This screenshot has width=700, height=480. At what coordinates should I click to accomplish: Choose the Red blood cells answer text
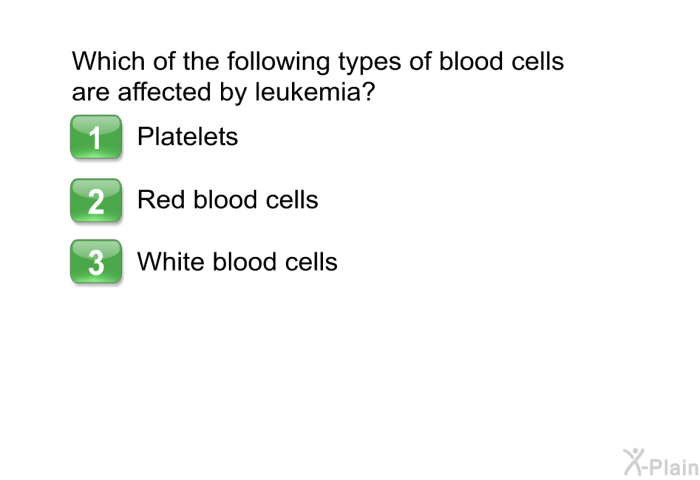228,200
